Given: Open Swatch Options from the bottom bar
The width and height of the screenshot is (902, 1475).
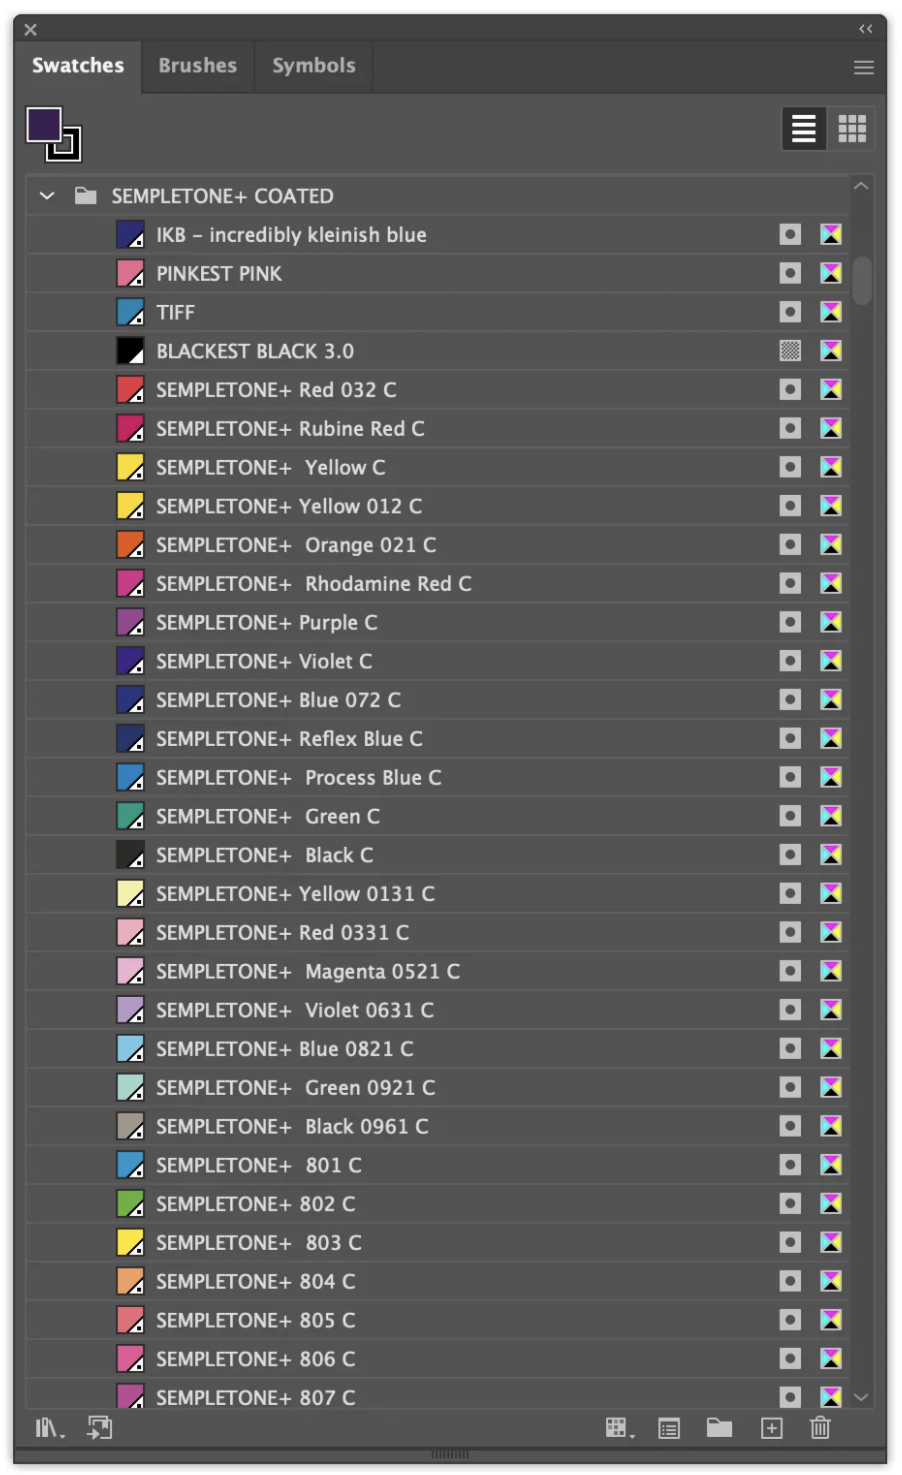Looking at the screenshot, I should (x=669, y=1428).
